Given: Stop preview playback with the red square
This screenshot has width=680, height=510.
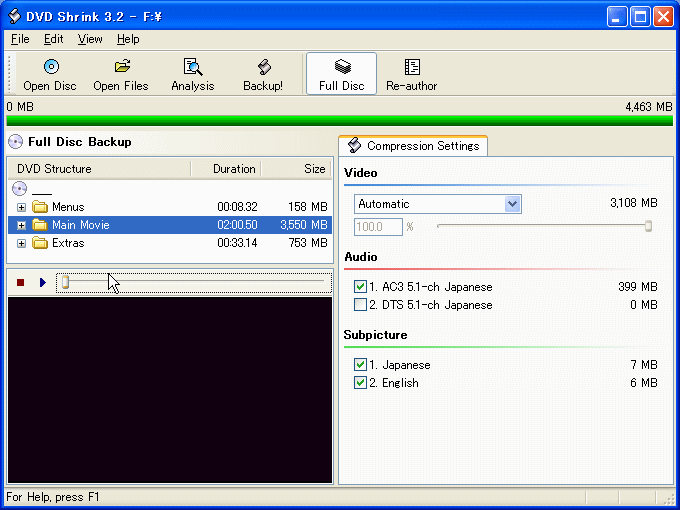Looking at the screenshot, I should click(x=20, y=283).
